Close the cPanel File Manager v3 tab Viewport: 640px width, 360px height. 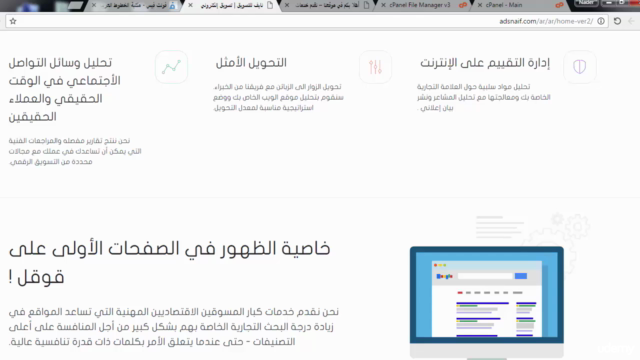[383, 5]
